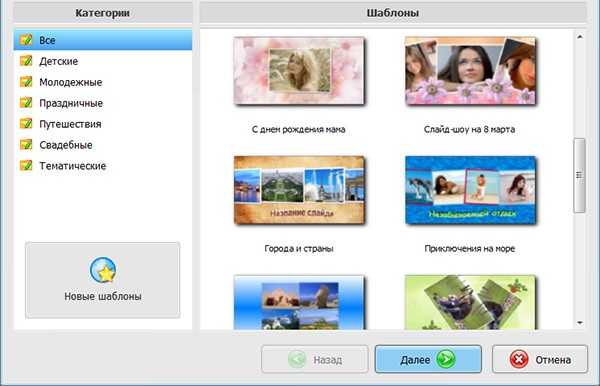The height and width of the screenshot is (386, 600).
Task: Click the green arrow icon on Далее
Action: tap(446, 359)
